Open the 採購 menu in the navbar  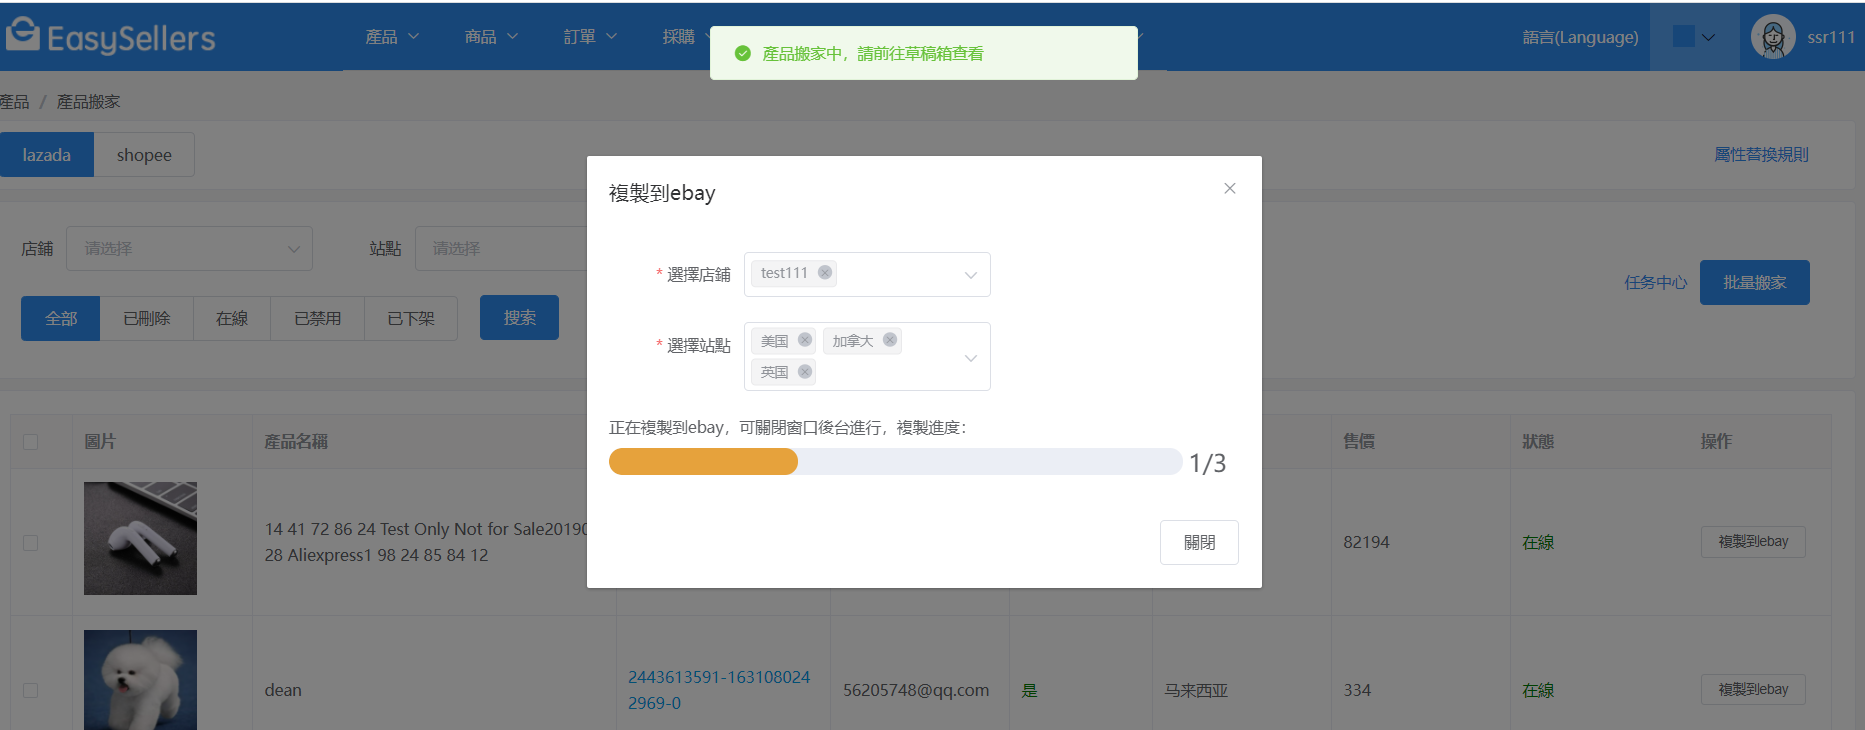pos(685,37)
